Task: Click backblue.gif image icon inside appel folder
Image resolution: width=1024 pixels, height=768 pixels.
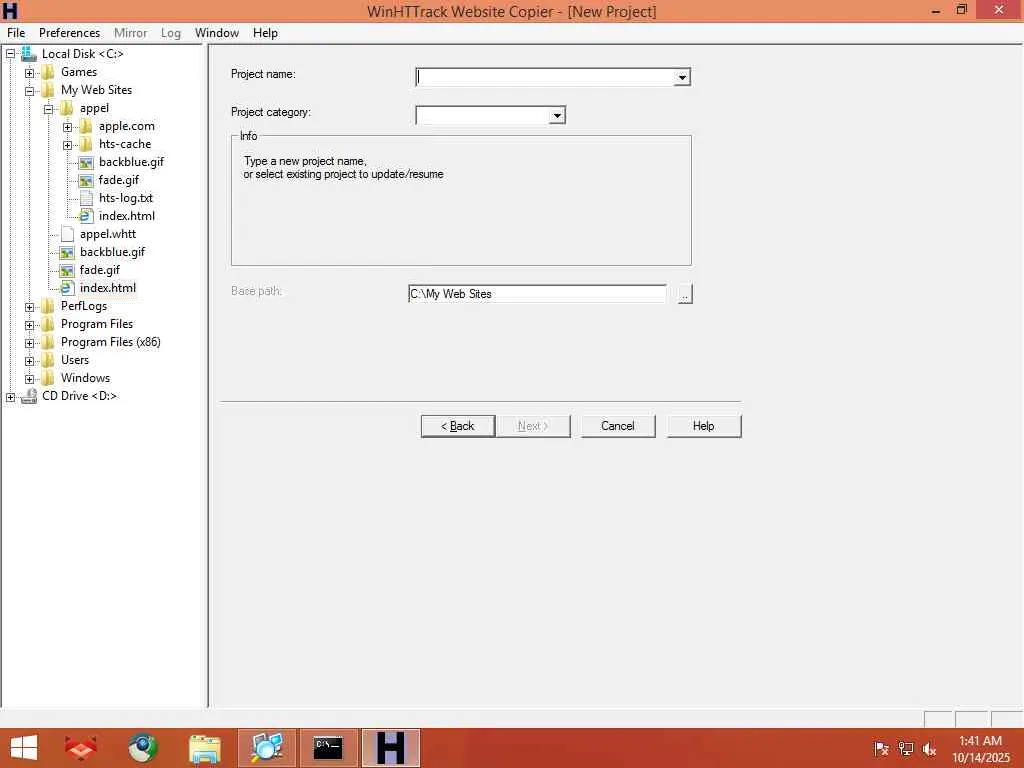Action: tap(86, 163)
